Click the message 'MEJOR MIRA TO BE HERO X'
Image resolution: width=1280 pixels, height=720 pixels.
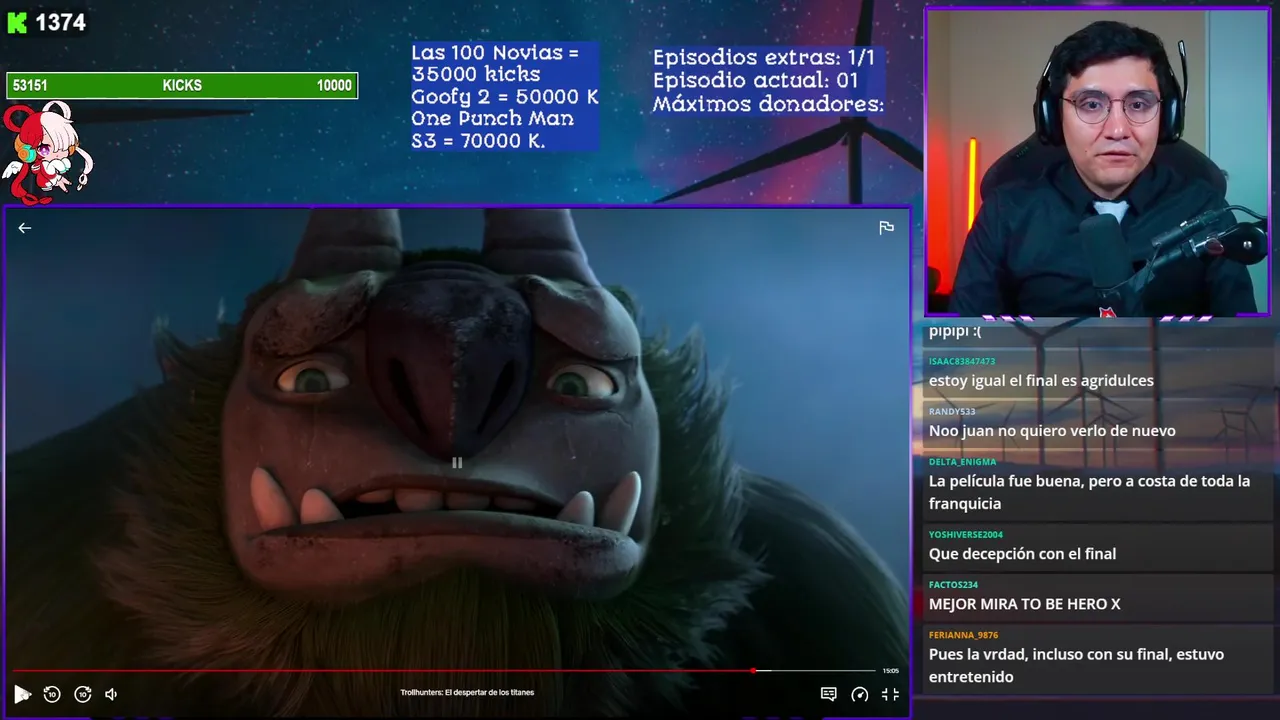(1024, 604)
